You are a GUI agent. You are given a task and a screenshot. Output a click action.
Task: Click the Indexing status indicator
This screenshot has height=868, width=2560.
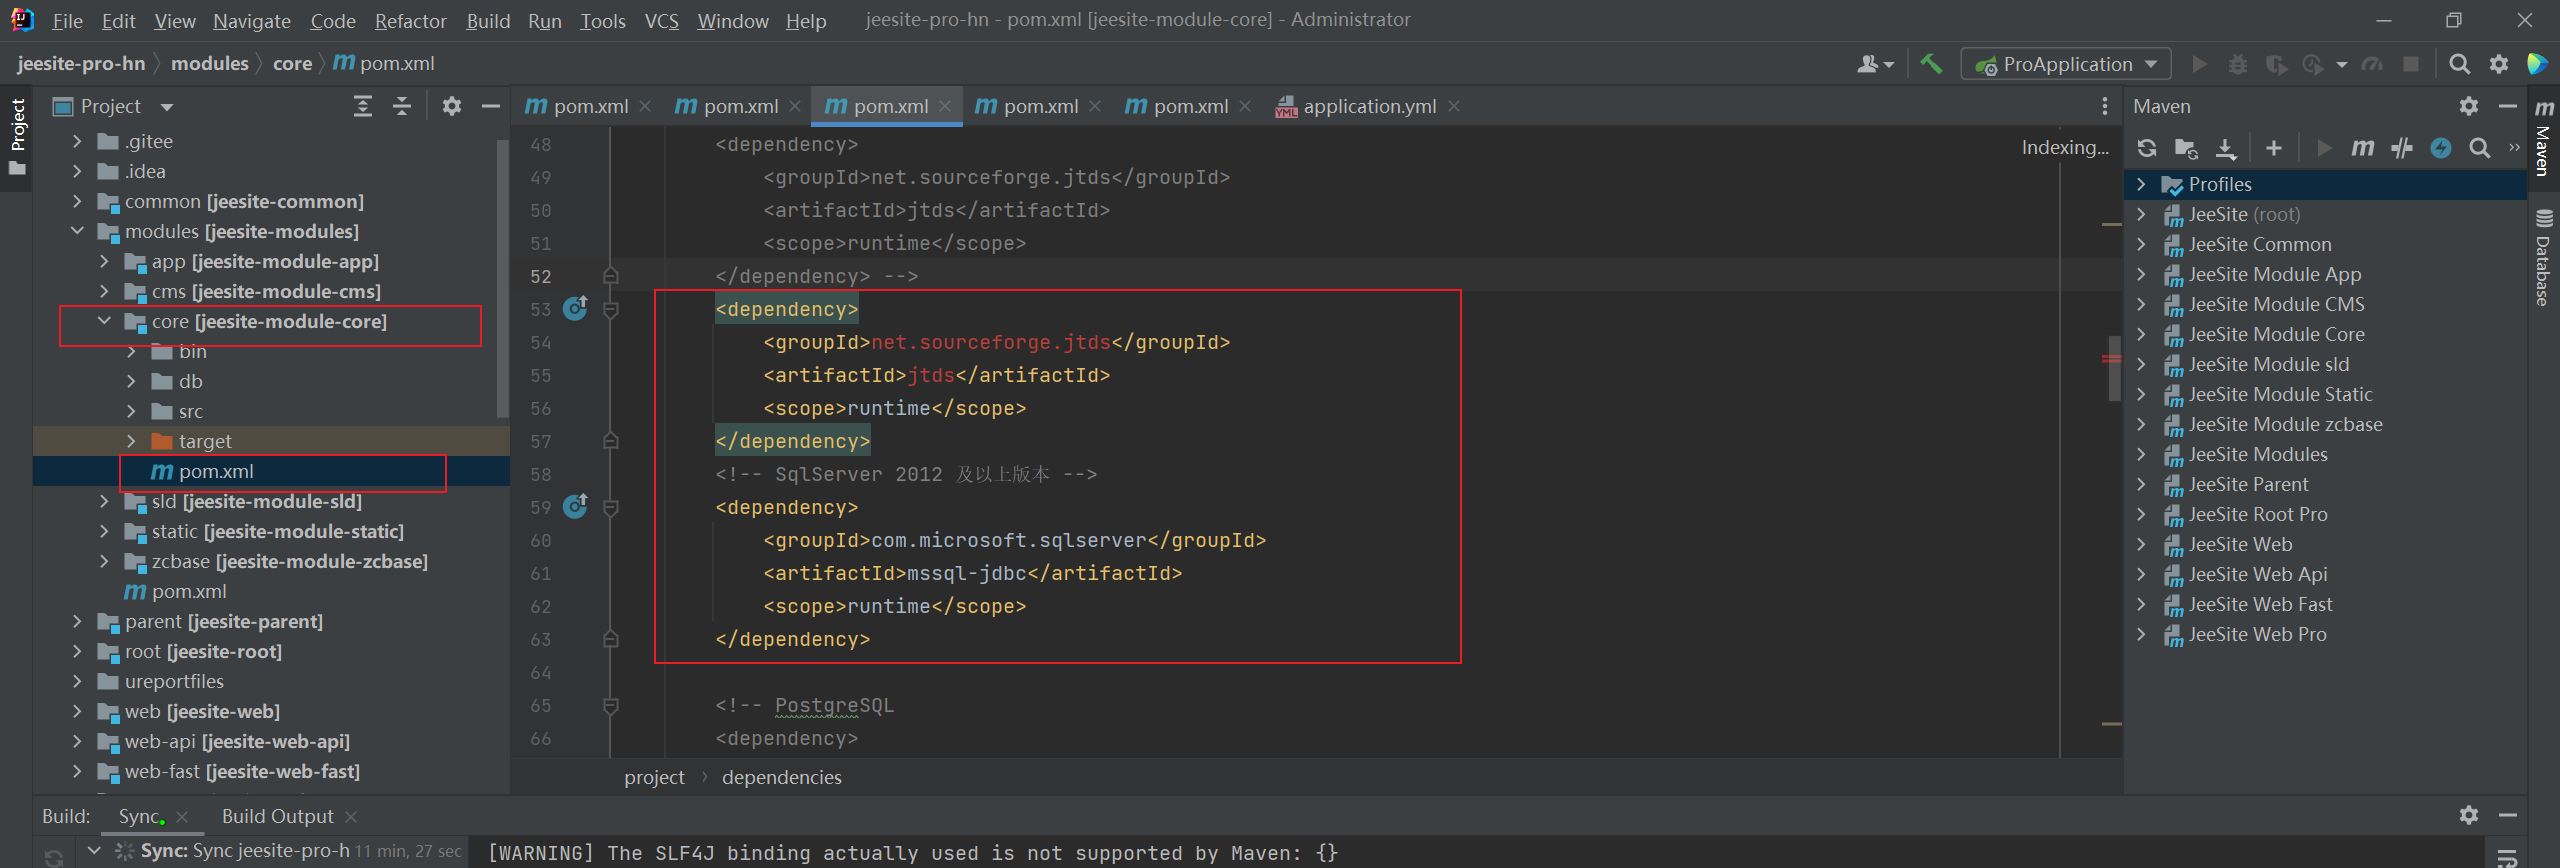tap(2064, 147)
